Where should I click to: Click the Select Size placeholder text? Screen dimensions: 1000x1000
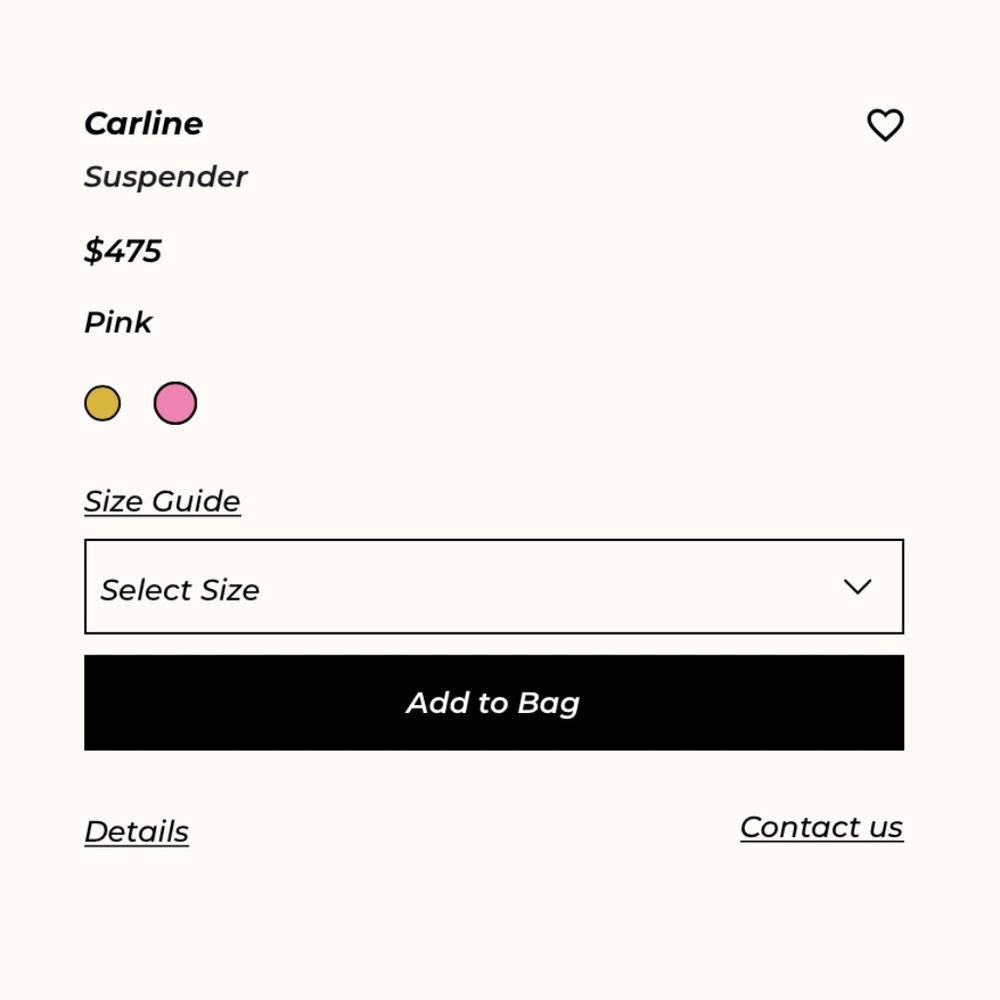click(180, 590)
